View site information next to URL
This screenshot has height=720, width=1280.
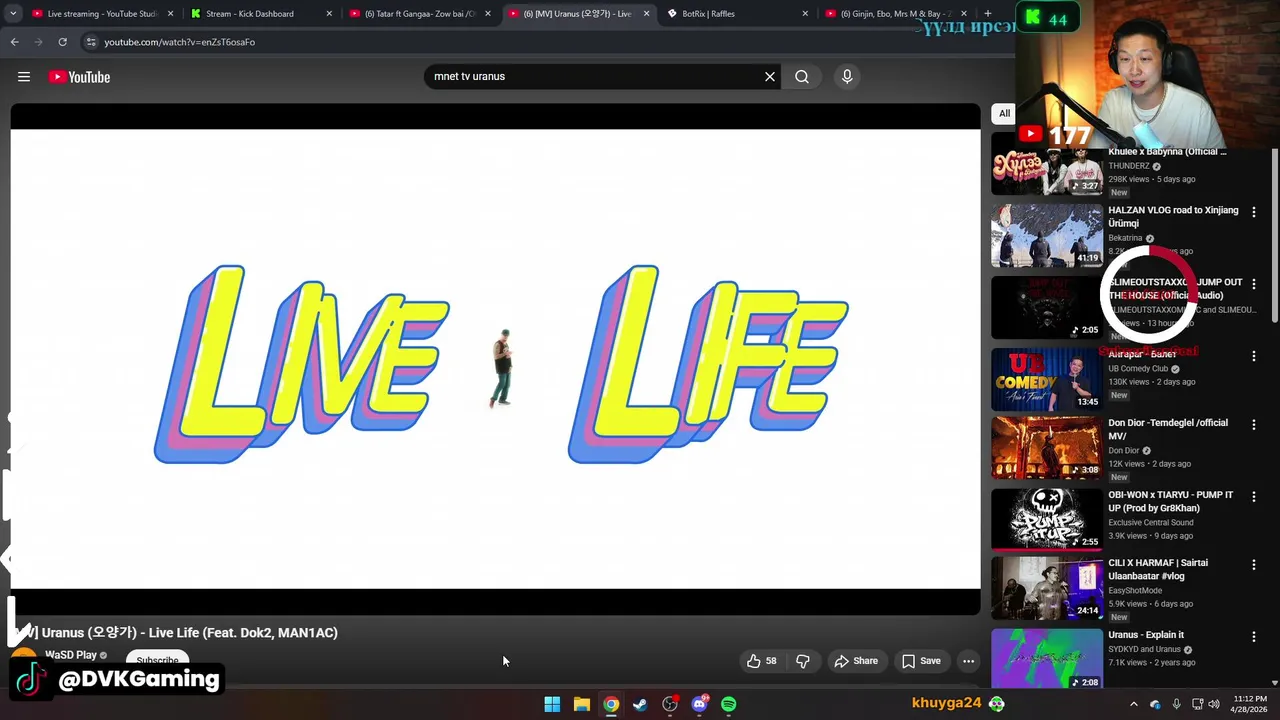91,42
